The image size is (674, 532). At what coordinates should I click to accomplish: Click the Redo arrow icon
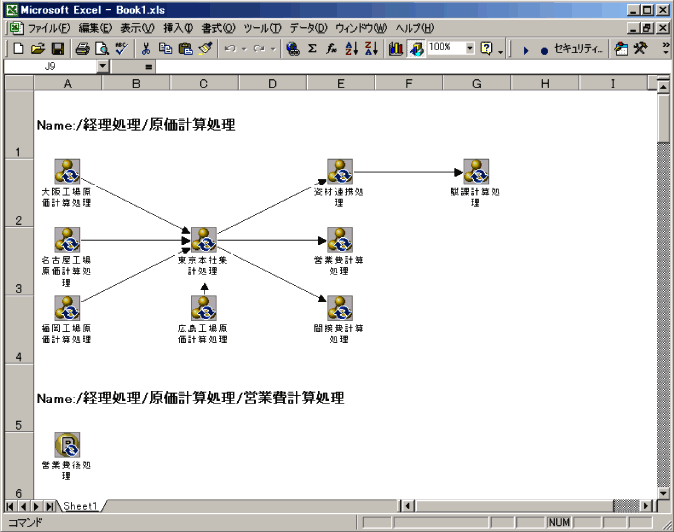[x=259, y=49]
